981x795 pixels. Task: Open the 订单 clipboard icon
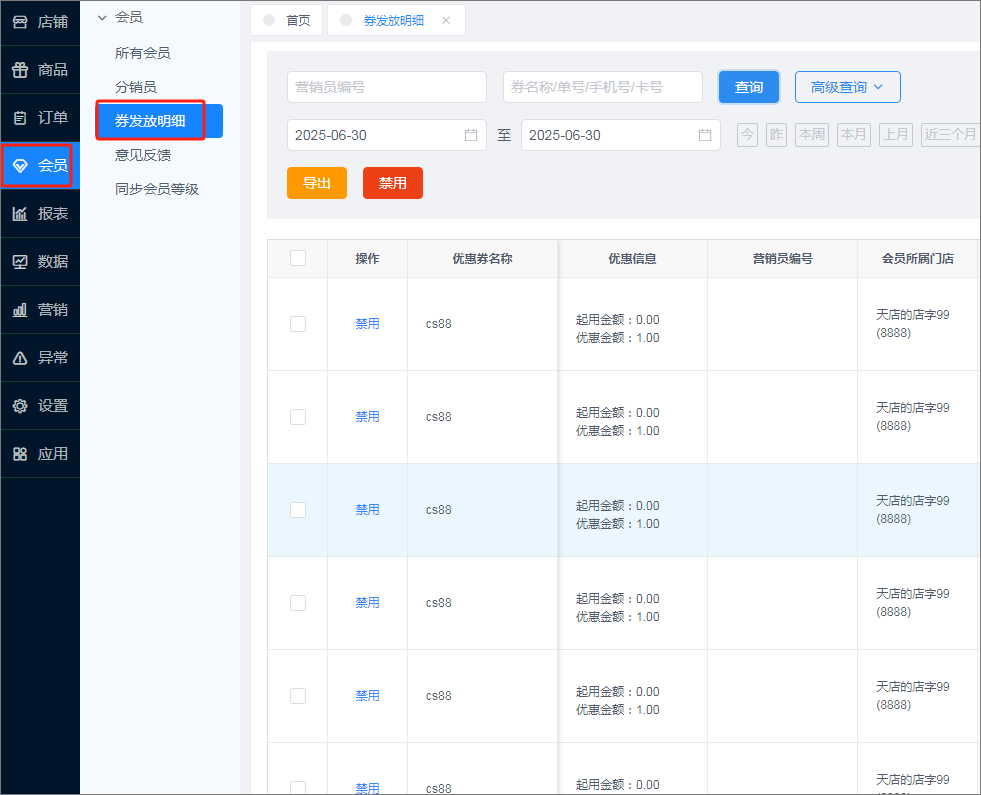pos(20,118)
